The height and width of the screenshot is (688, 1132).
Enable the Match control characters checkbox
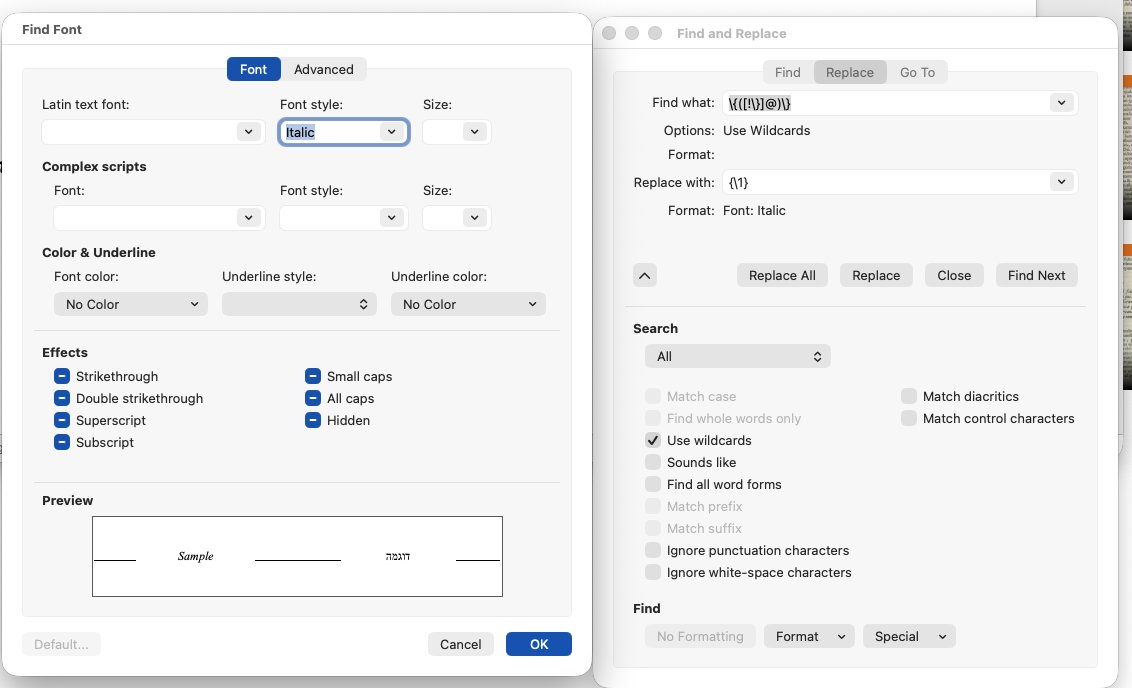(x=909, y=419)
